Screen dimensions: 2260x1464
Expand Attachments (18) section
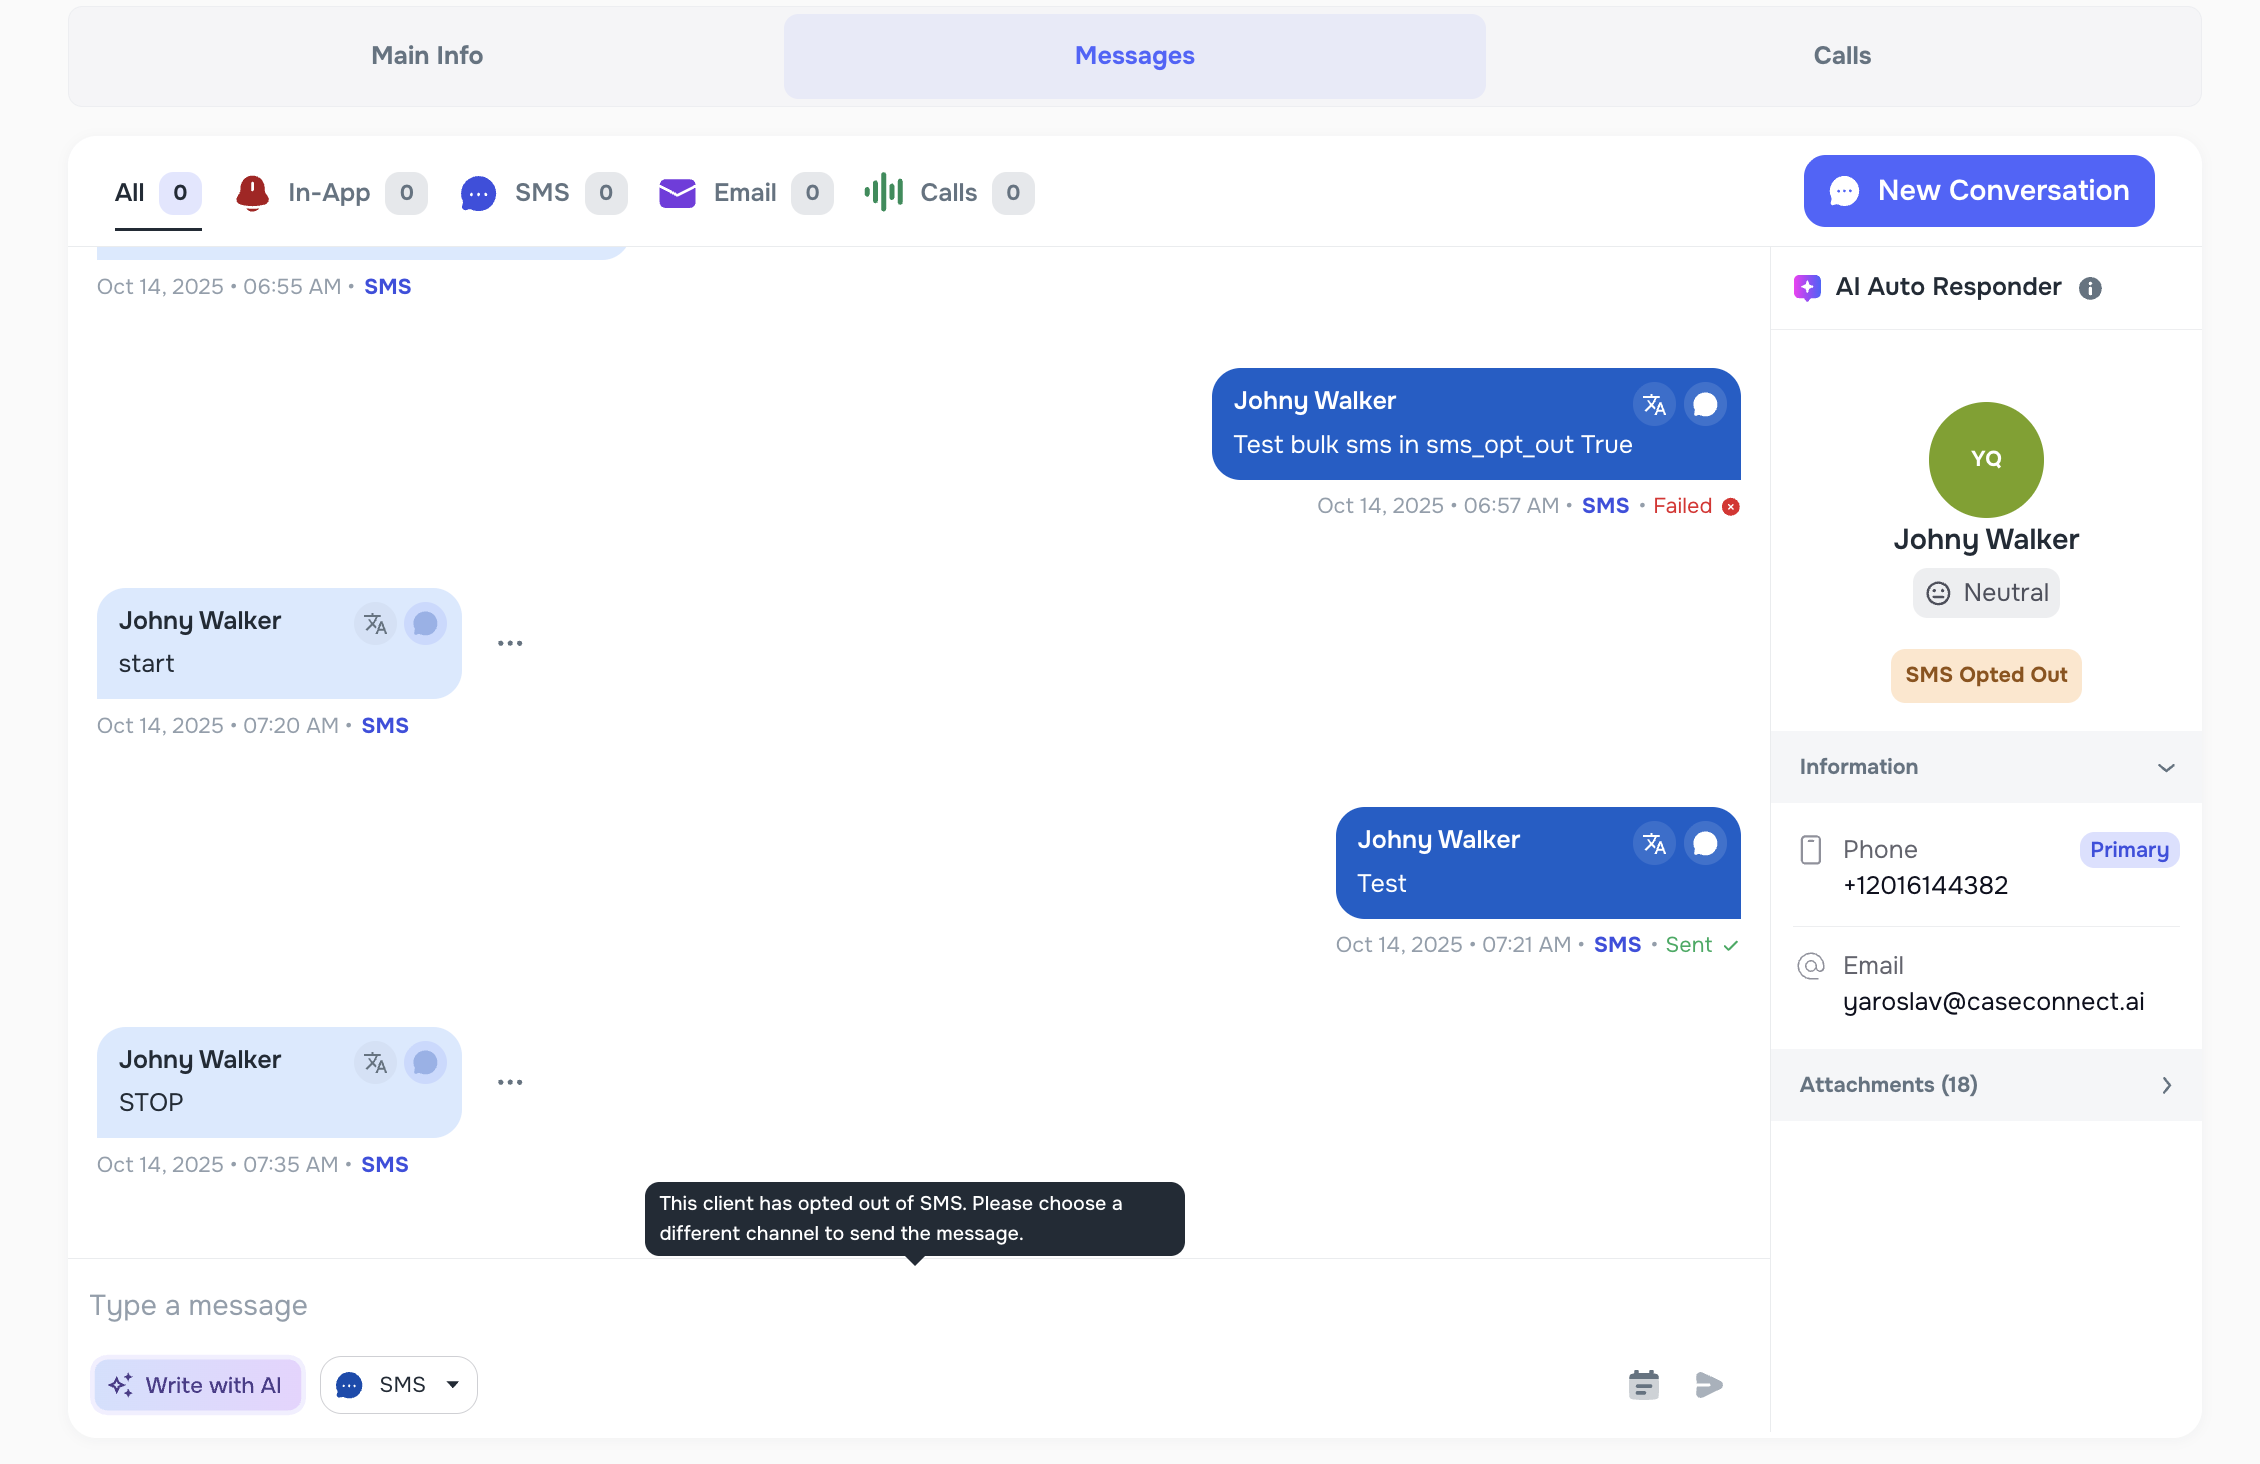2167,1085
